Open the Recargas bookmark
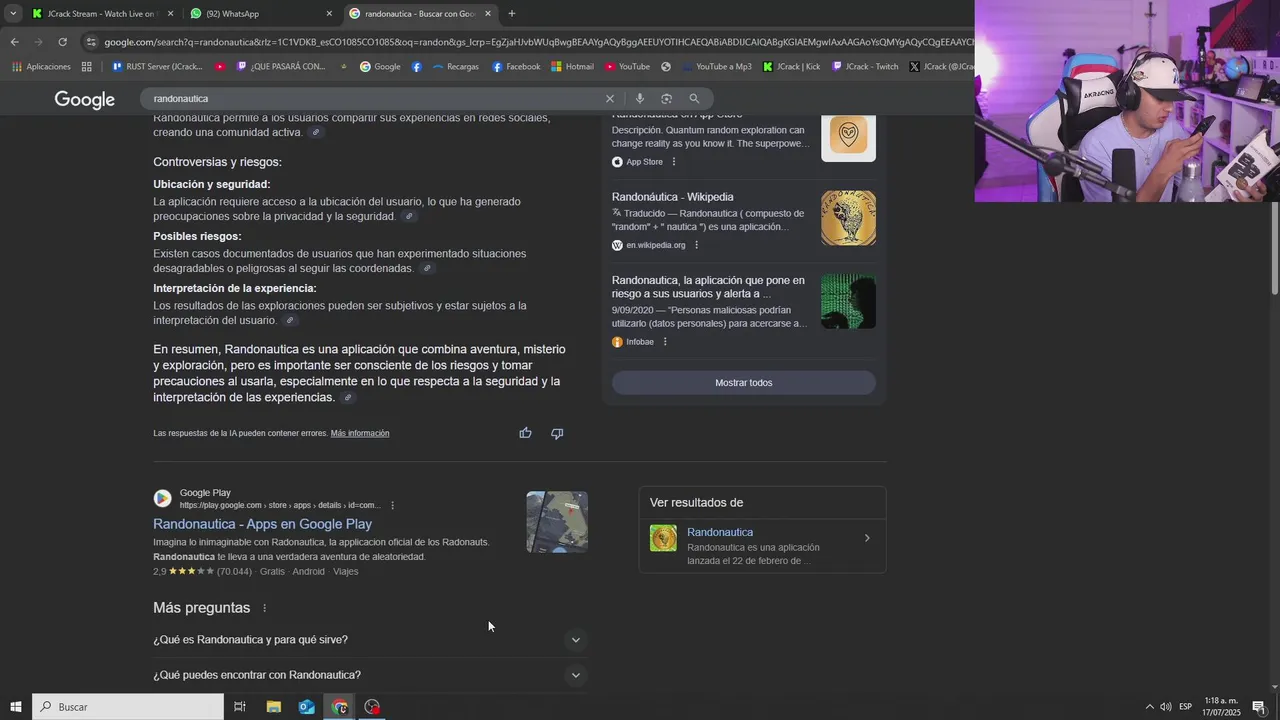This screenshot has width=1280, height=720. tap(455, 67)
